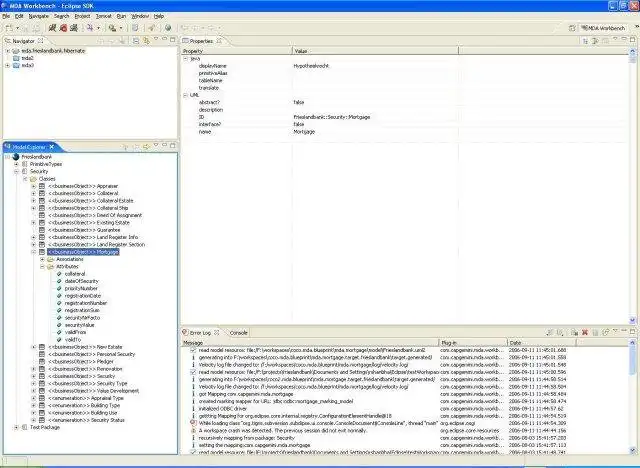Select the MDA Workbench perspective button
The width and height of the screenshot is (640, 468).
pyautogui.click(x=603, y=28)
